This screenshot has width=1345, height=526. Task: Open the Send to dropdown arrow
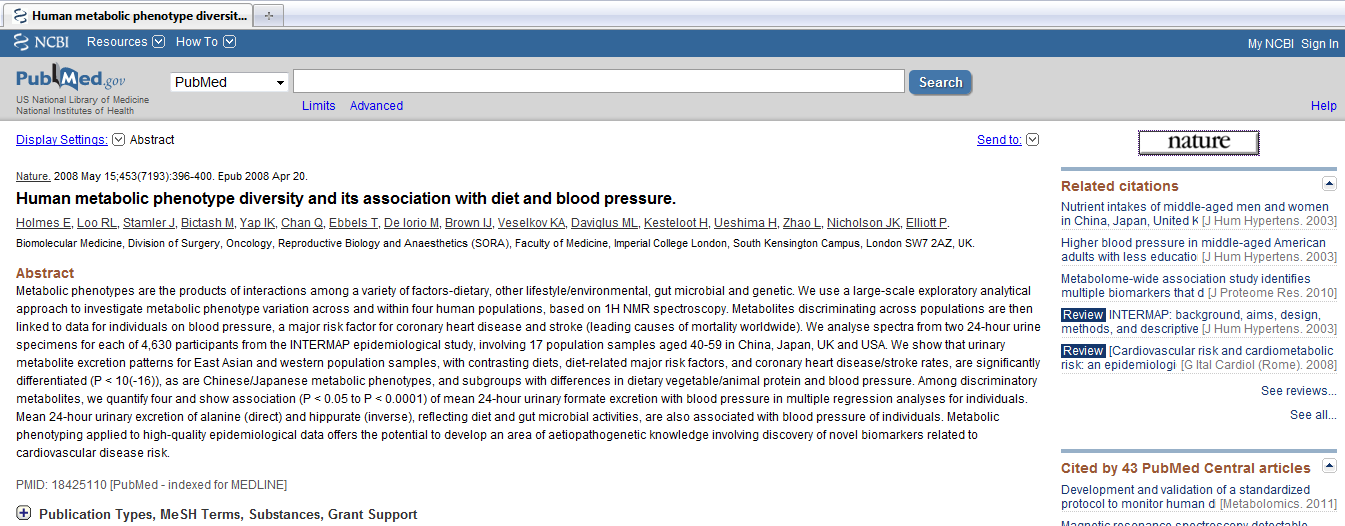[x=1033, y=140]
